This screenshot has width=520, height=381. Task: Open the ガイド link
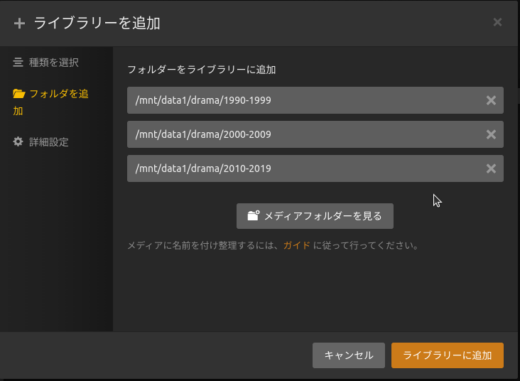(297, 246)
